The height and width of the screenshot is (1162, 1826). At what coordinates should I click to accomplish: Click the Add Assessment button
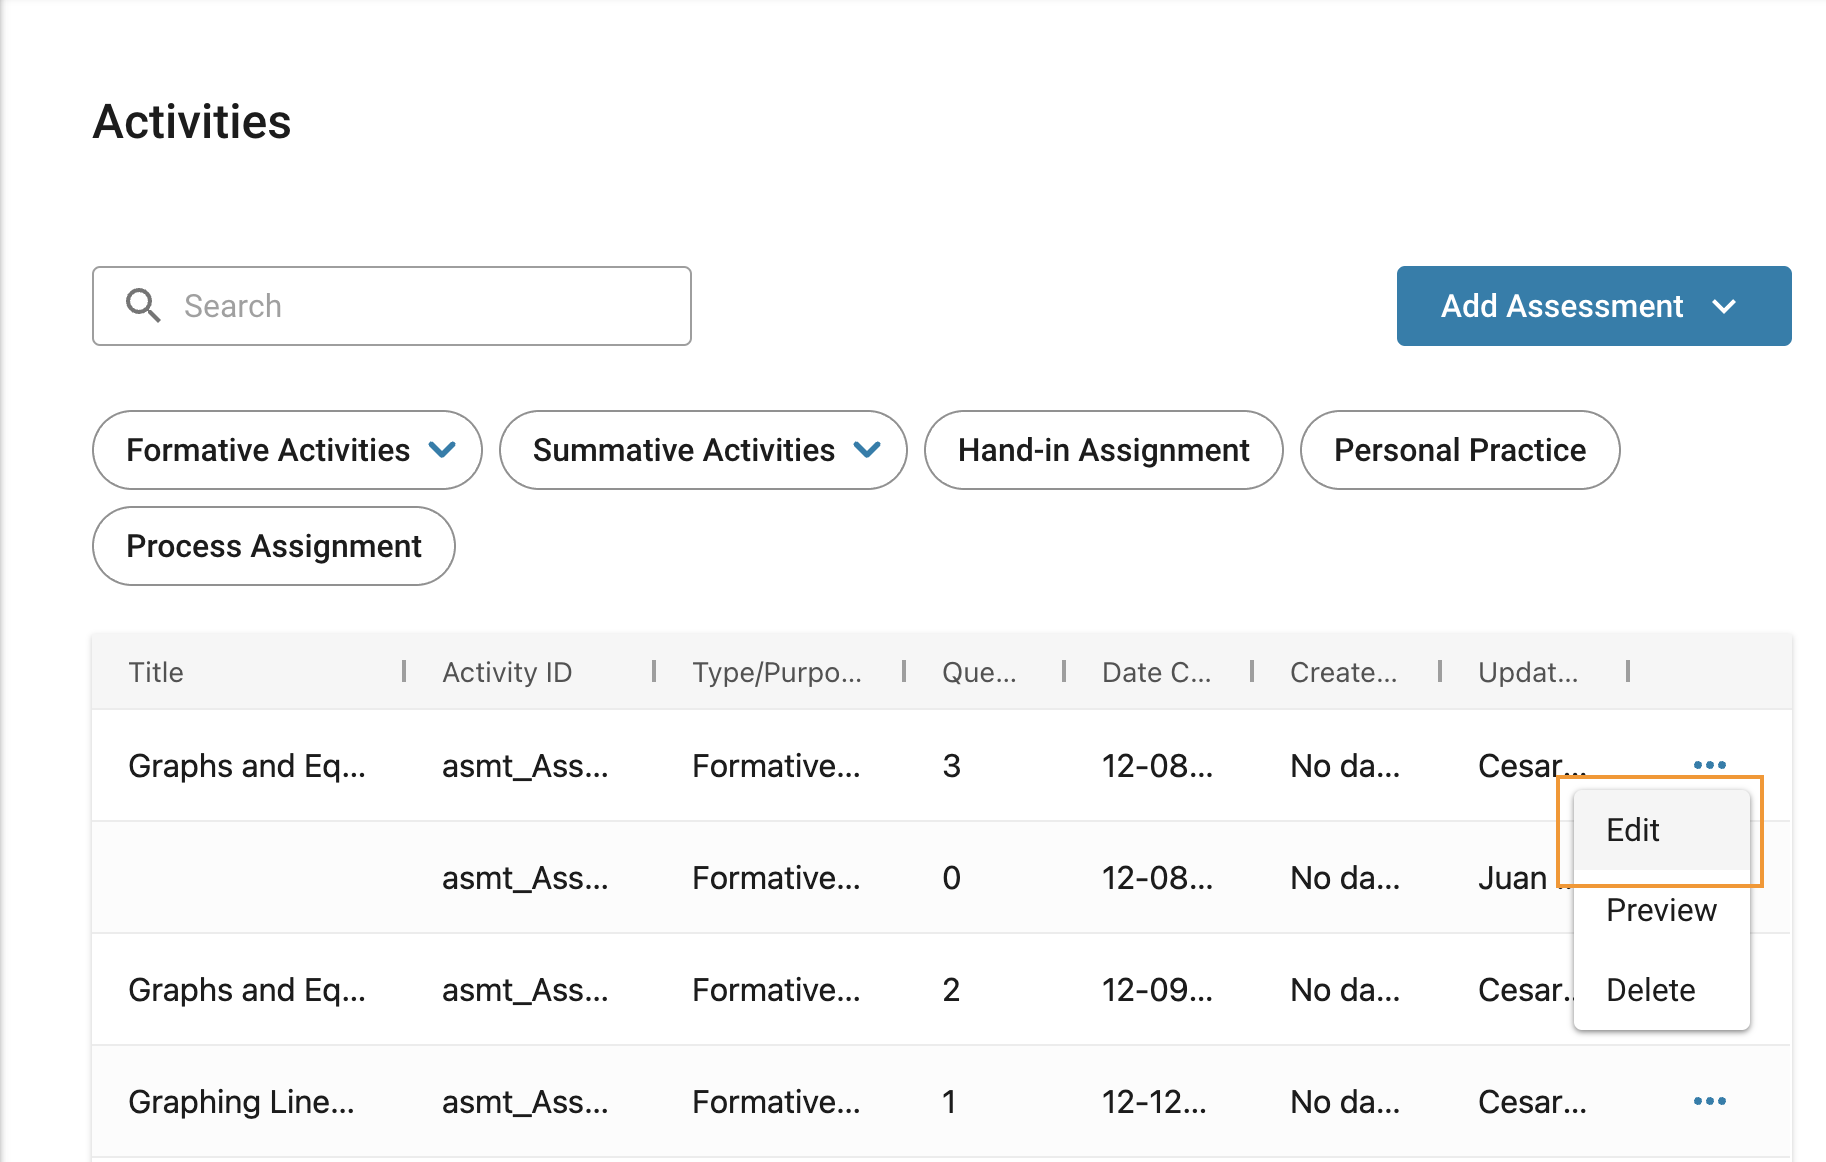[x=1563, y=306]
